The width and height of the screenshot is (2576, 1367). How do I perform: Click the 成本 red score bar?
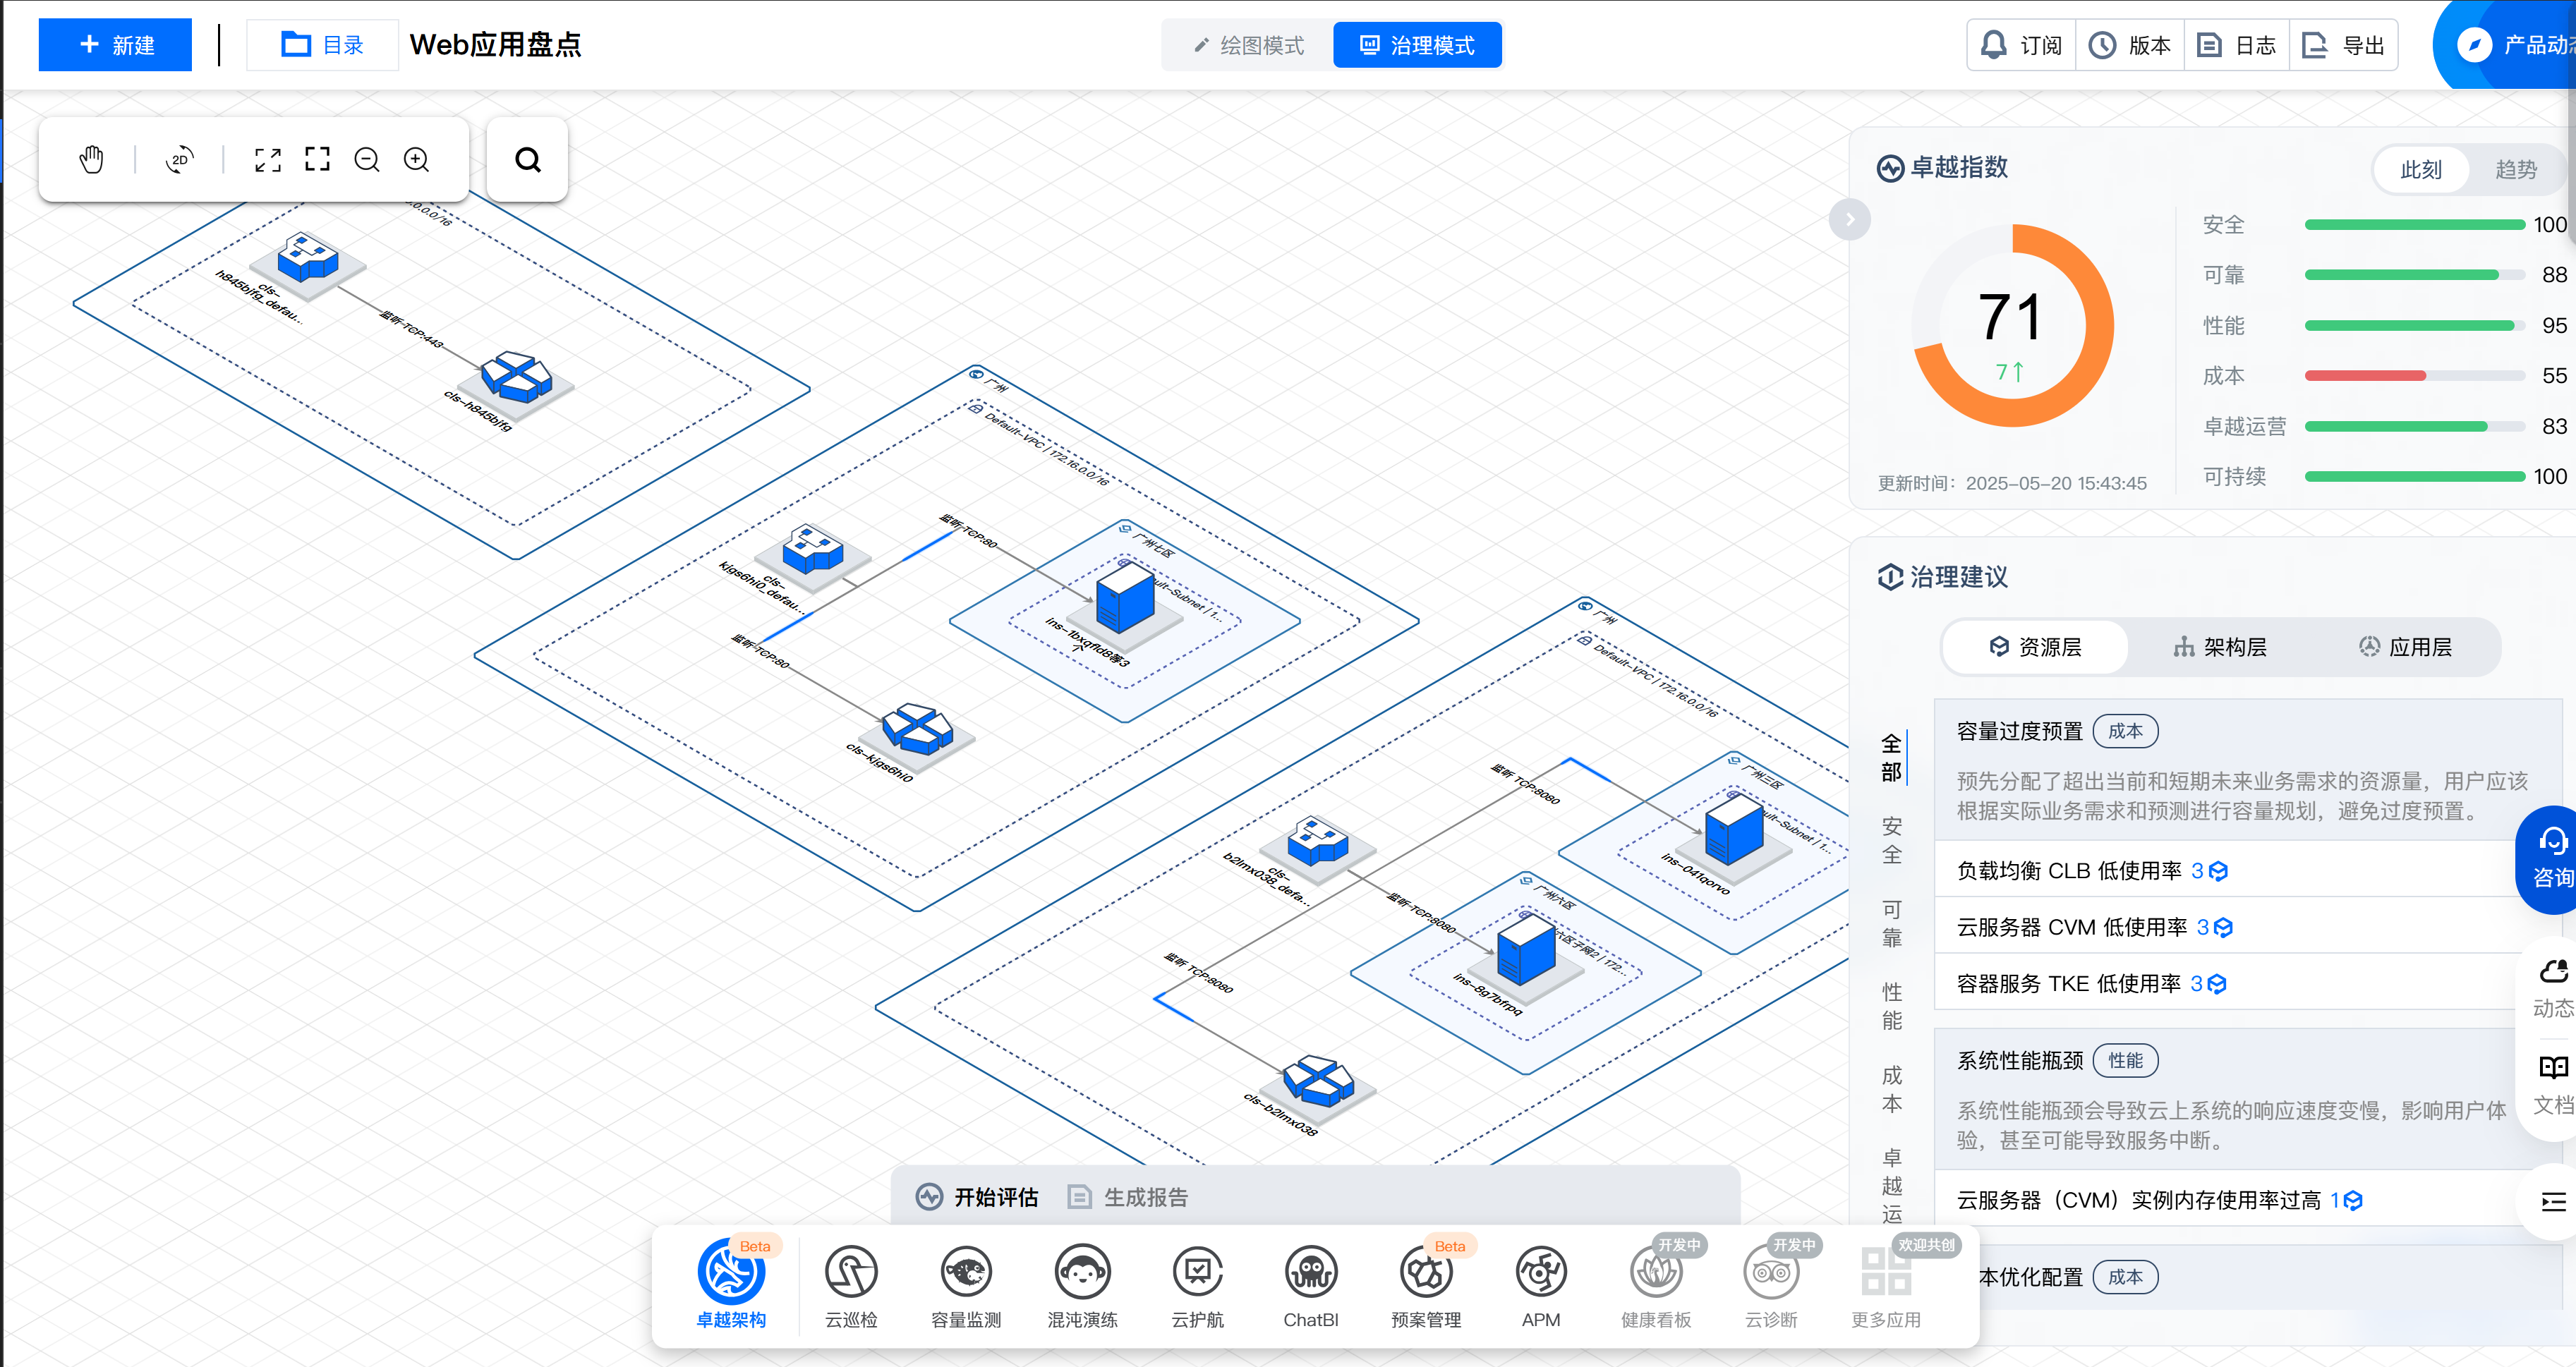2364,376
